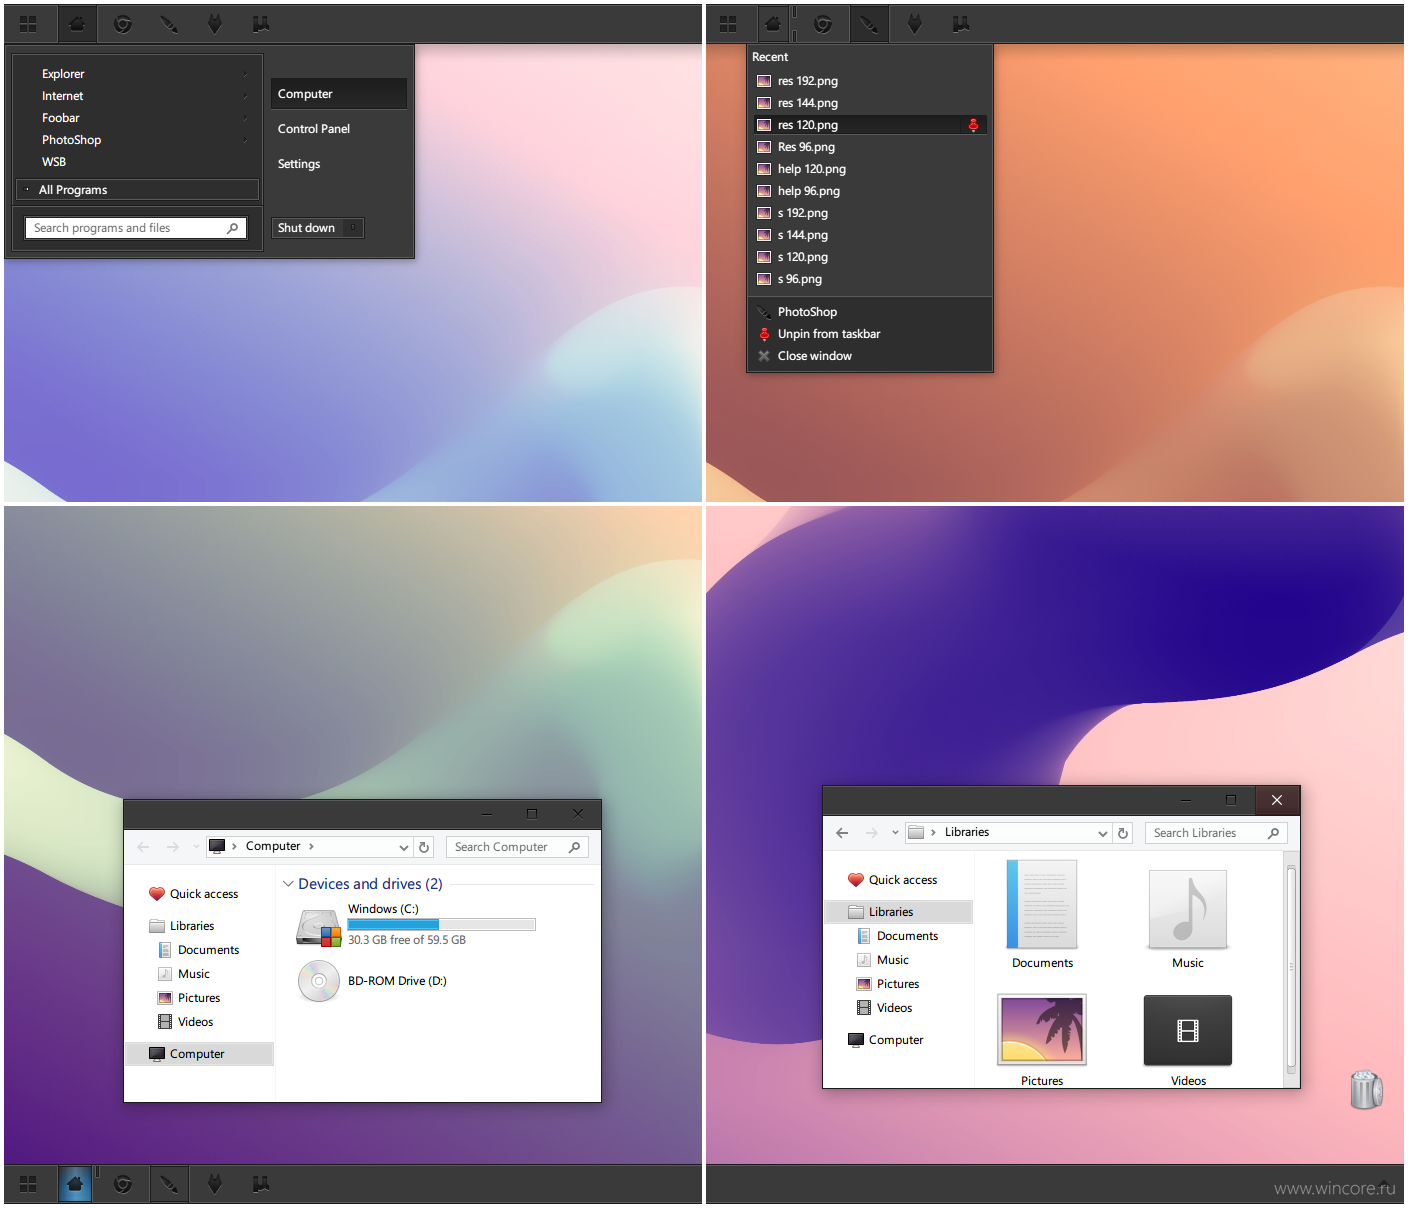Click chevron after Computer in address bar
1408x1208 pixels.
[311, 846]
